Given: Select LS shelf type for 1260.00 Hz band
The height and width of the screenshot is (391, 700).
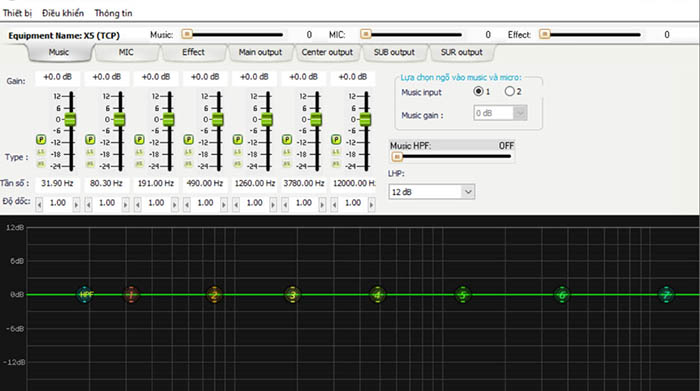Looking at the screenshot, I should pos(238,153).
